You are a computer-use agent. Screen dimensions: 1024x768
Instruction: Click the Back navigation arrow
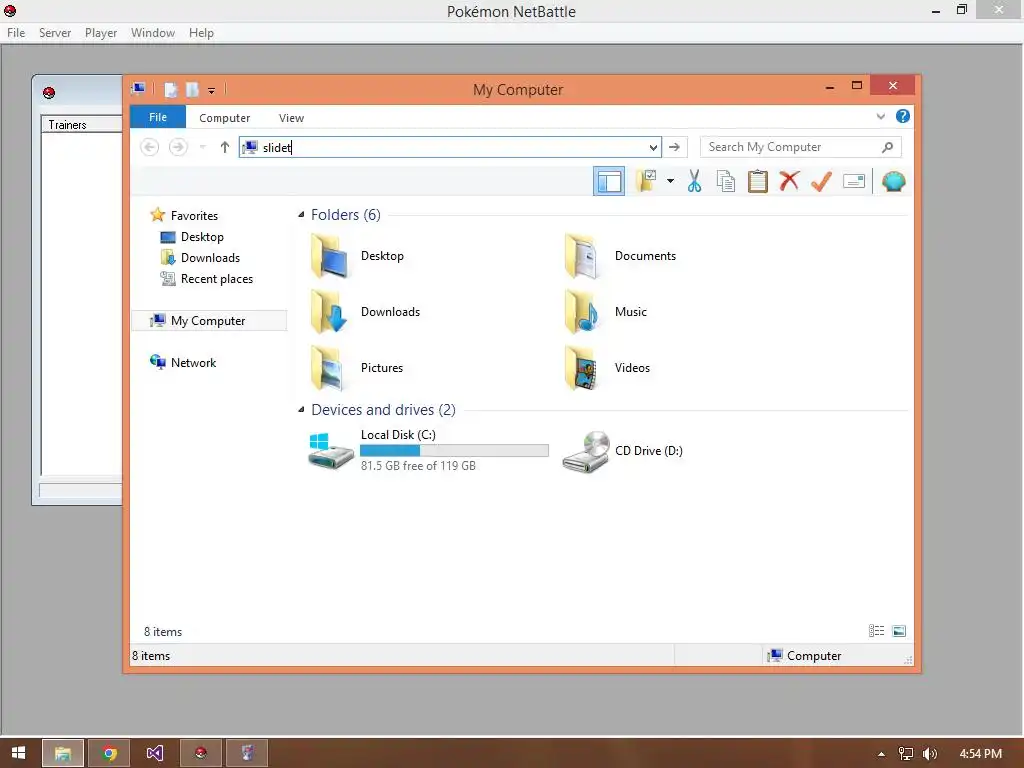click(150, 147)
